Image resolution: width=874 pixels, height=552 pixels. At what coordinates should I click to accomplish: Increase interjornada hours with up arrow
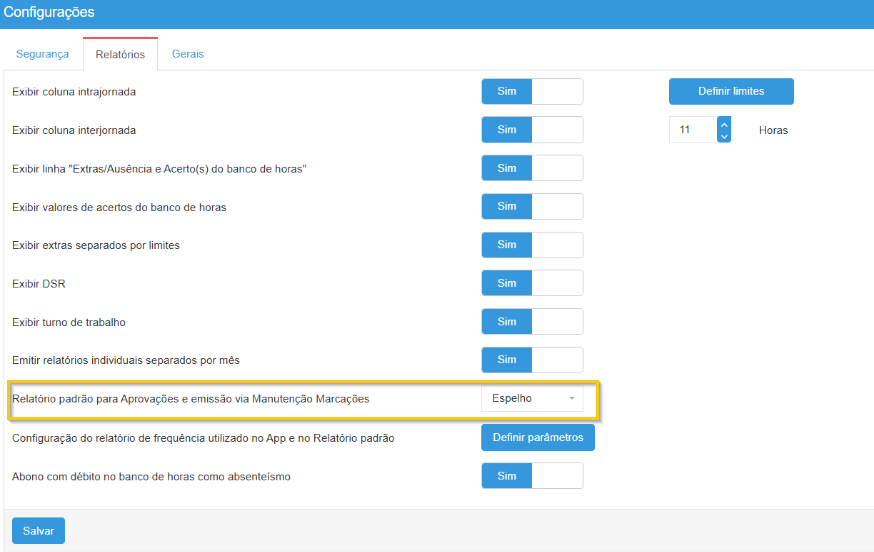coord(724,124)
